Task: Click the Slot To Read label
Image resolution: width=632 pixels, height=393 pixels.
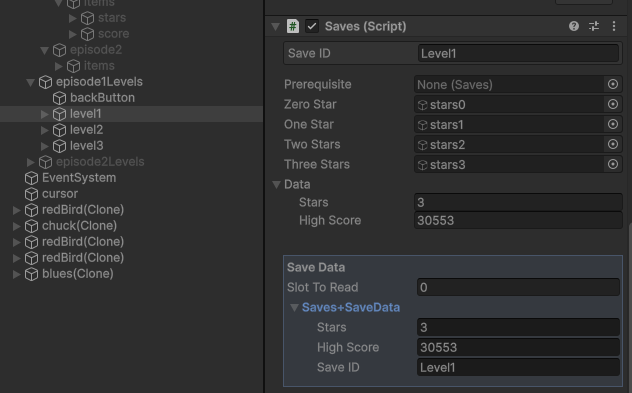Action: 322,287
